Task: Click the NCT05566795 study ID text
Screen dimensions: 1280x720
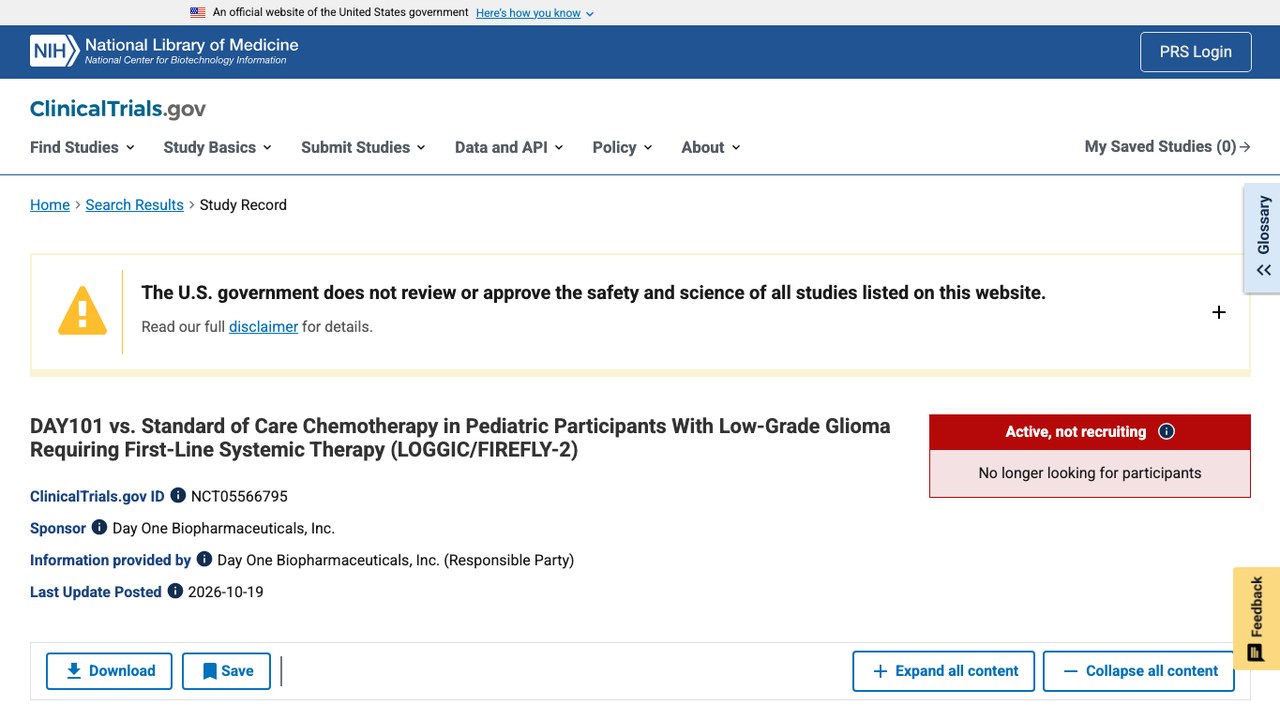Action: tap(239, 496)
